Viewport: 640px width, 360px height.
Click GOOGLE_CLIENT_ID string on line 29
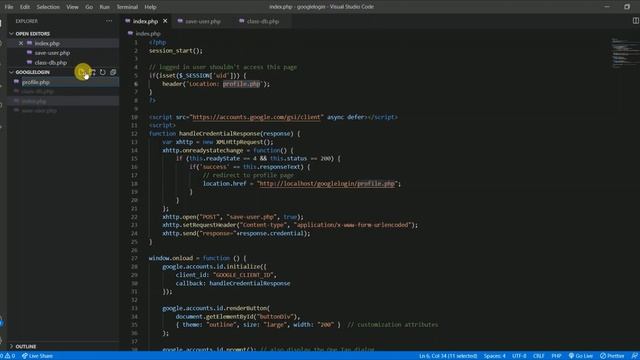coord(244,275)
